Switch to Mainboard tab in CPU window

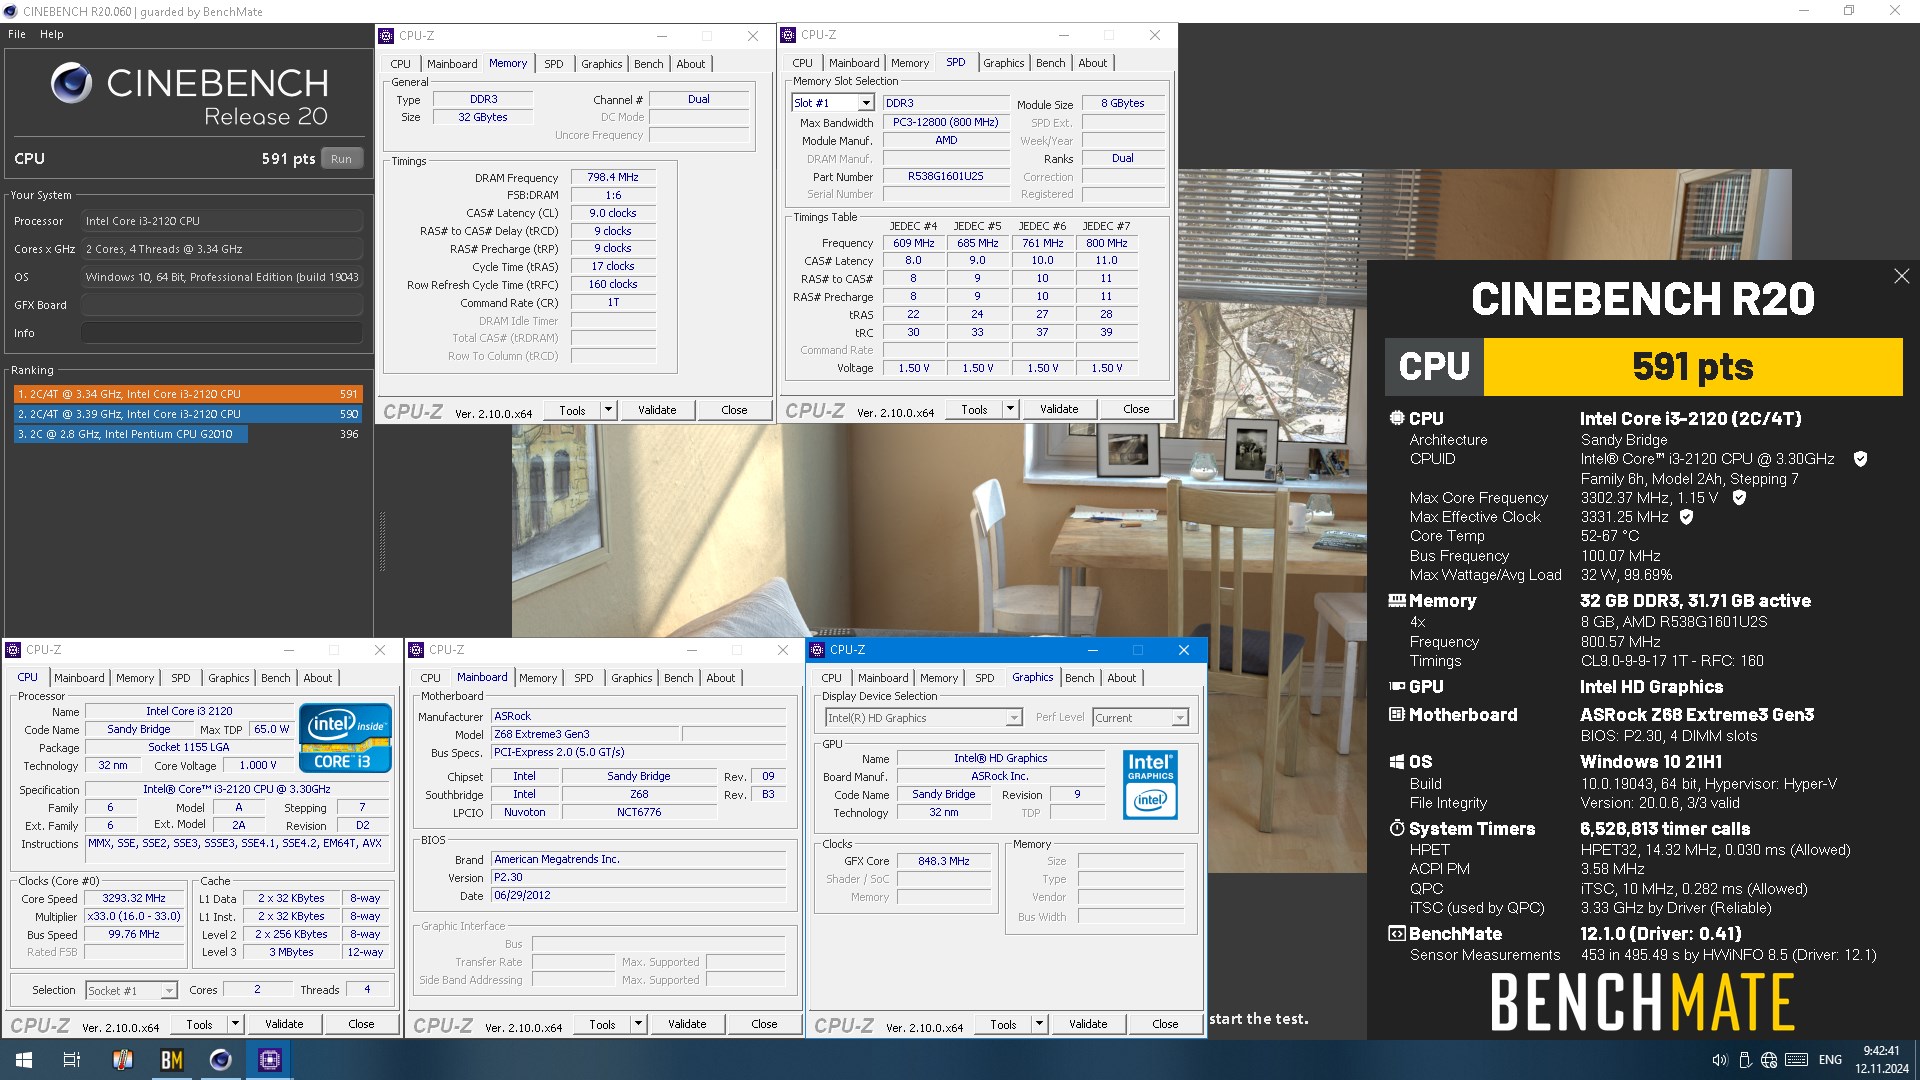[x=79, y=678]
